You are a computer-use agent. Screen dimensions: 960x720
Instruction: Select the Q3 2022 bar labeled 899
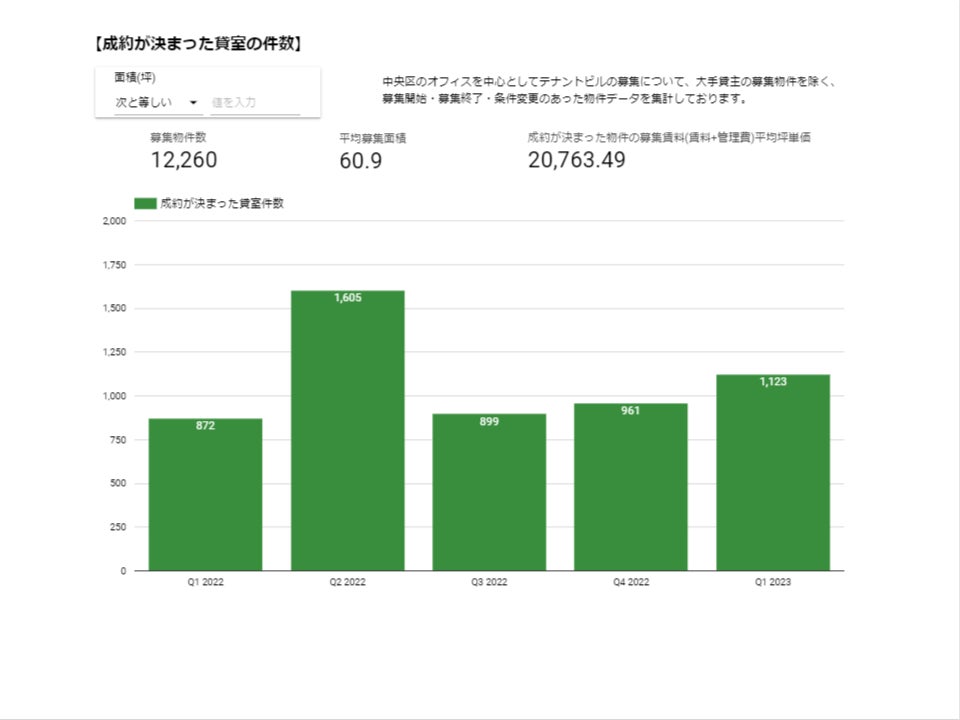click(x=489, y=492)
